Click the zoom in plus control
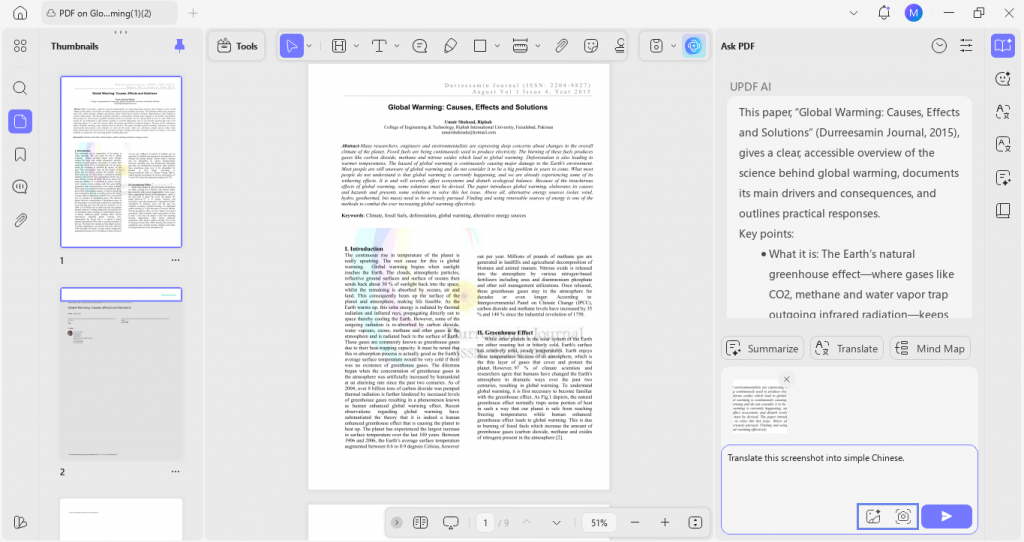1024x542 pixels. [665, 522]
